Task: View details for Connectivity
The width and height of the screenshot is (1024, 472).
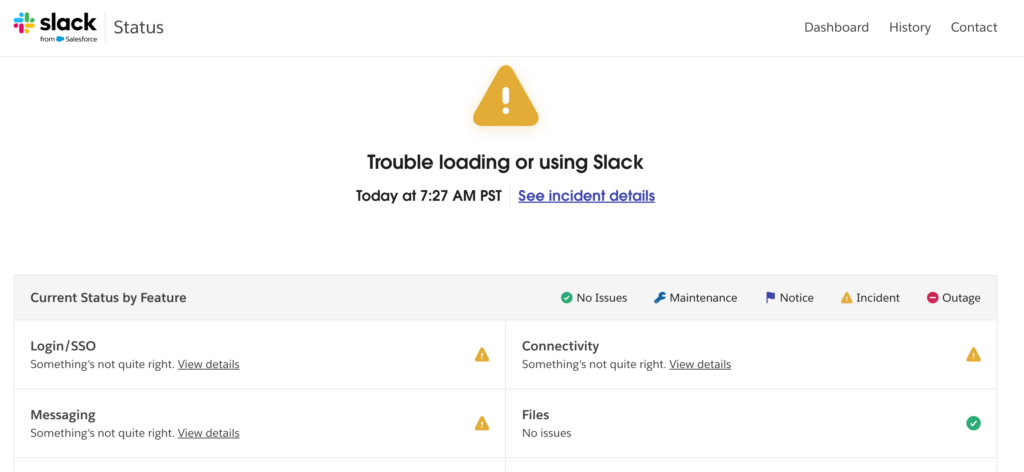Action: [x=700, y=364]
